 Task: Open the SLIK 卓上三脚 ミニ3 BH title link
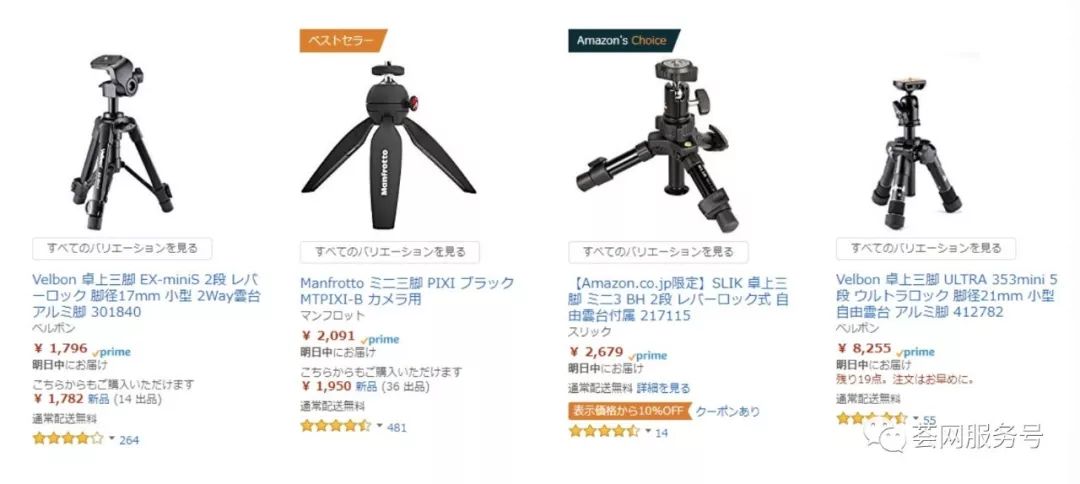coord(679,299)
